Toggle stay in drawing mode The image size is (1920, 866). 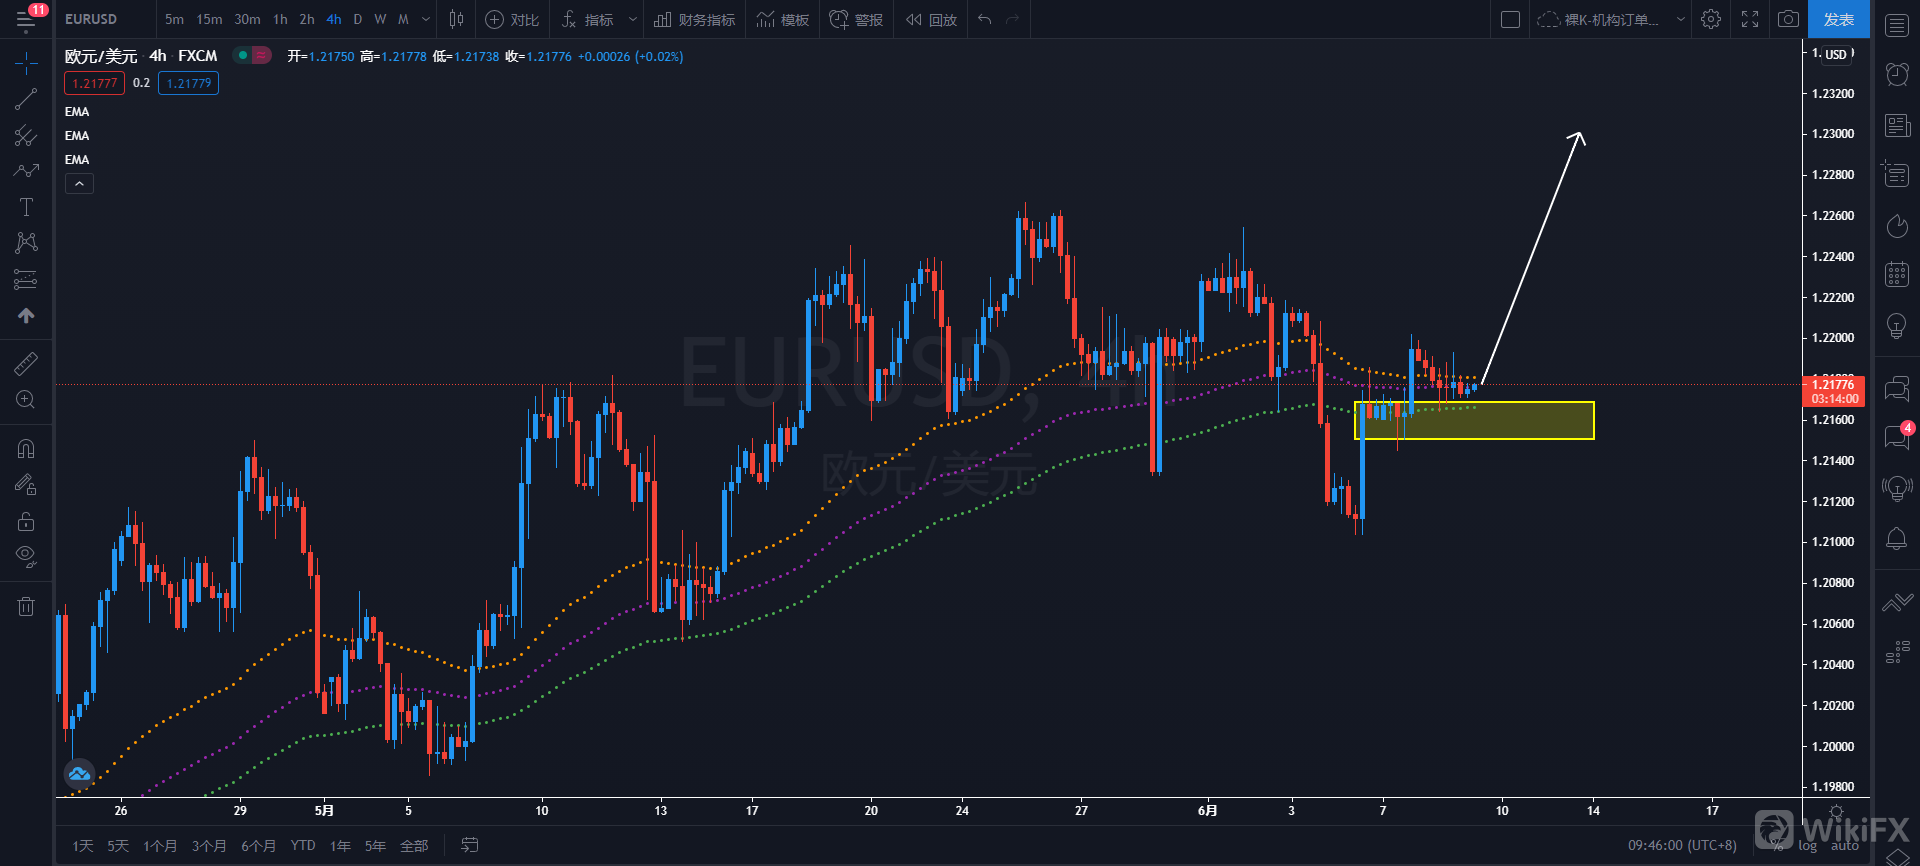point(26,485)
